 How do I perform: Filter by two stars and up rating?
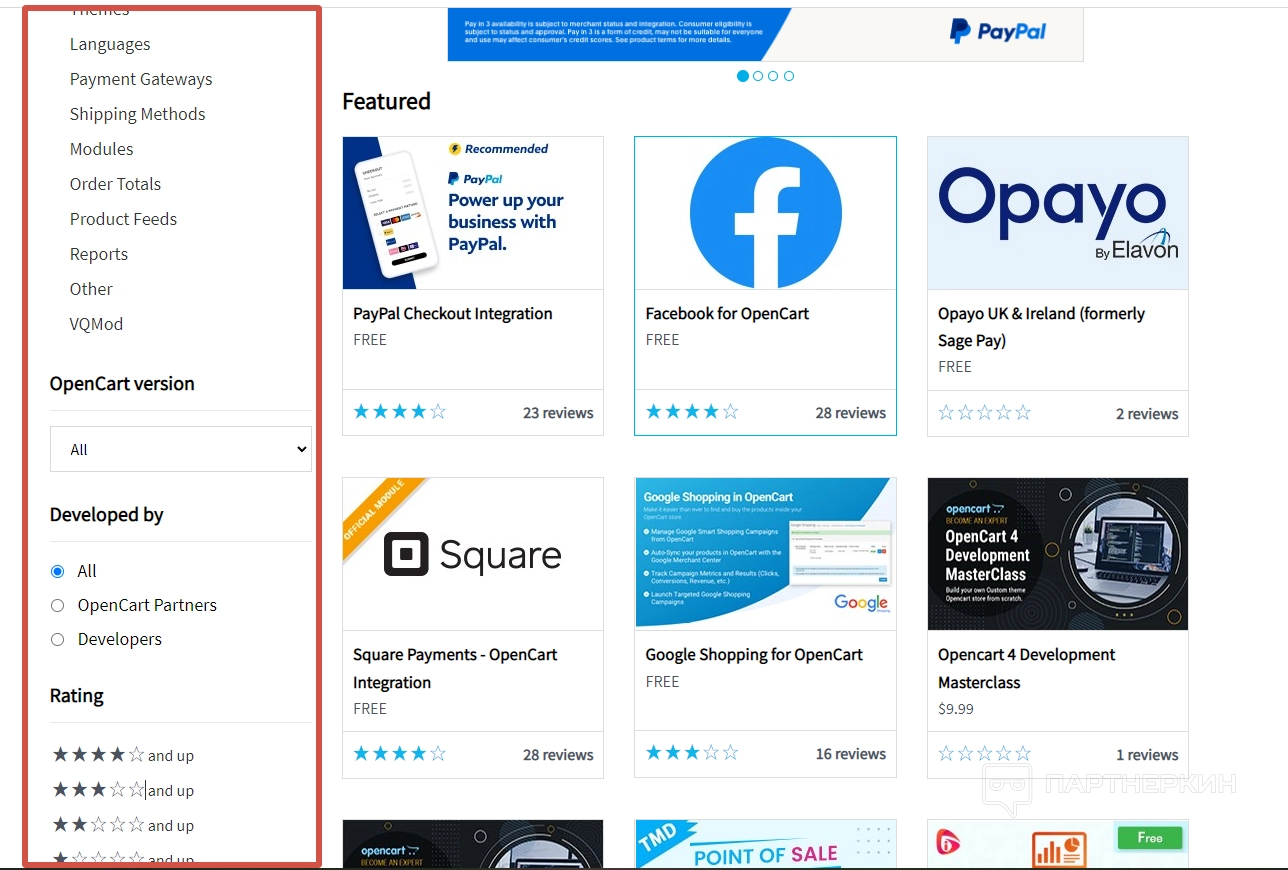tap(123, 825)
